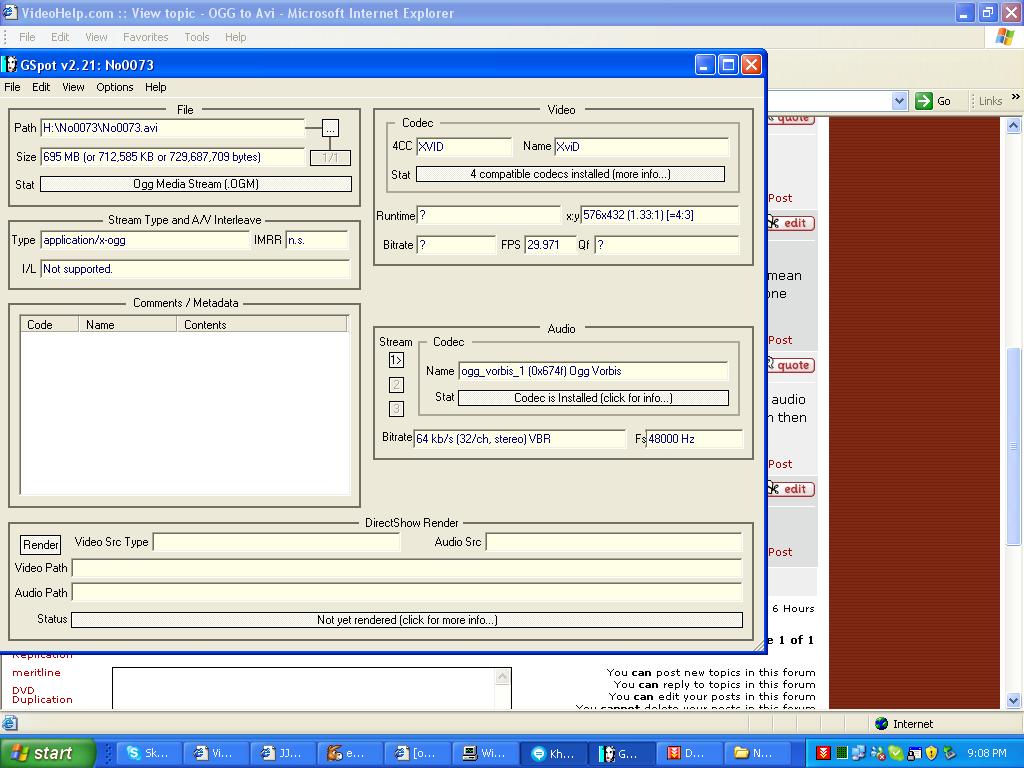Click the lower edit button in forum page
The image size is (1024, 768).
(x=792, y=489)
